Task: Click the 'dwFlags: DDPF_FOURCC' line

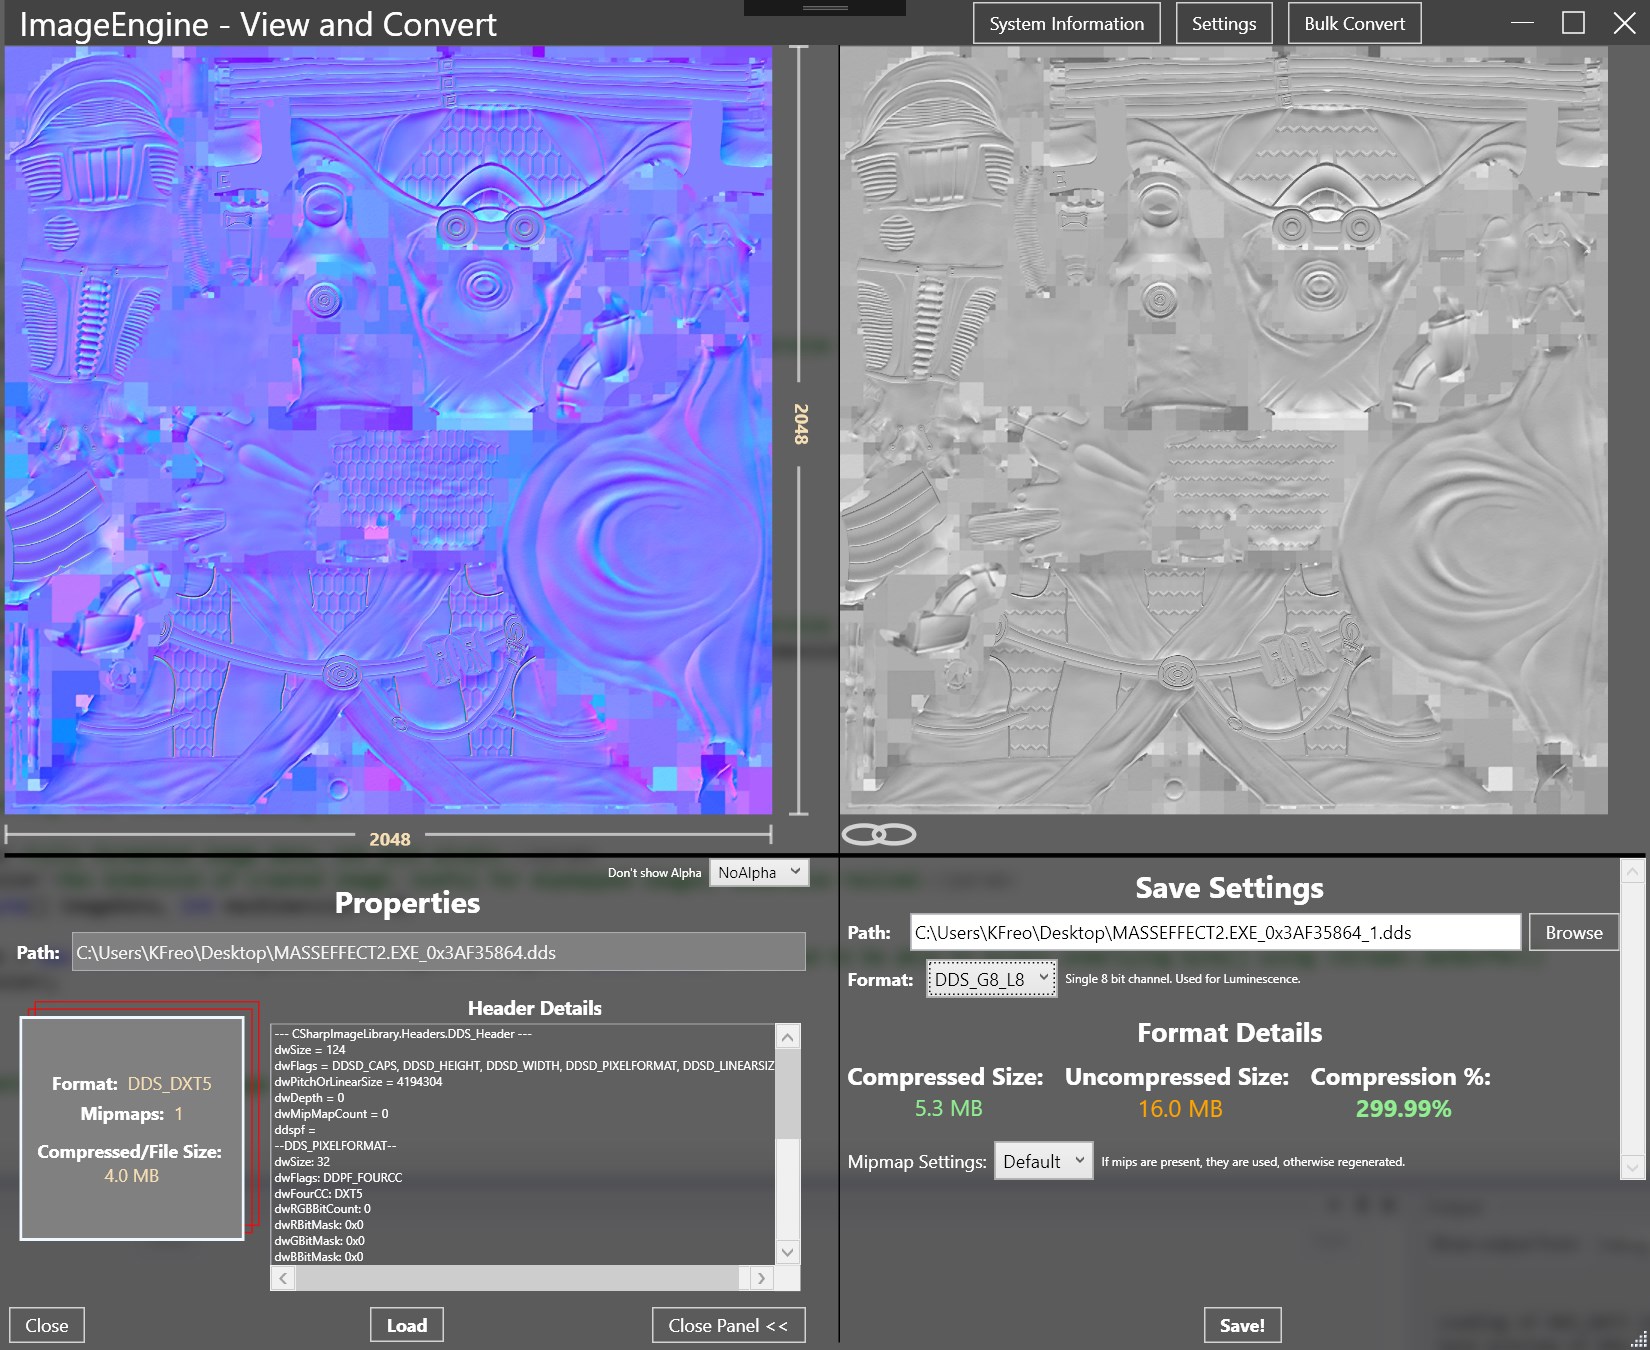Action: [x=338, y=1177]
